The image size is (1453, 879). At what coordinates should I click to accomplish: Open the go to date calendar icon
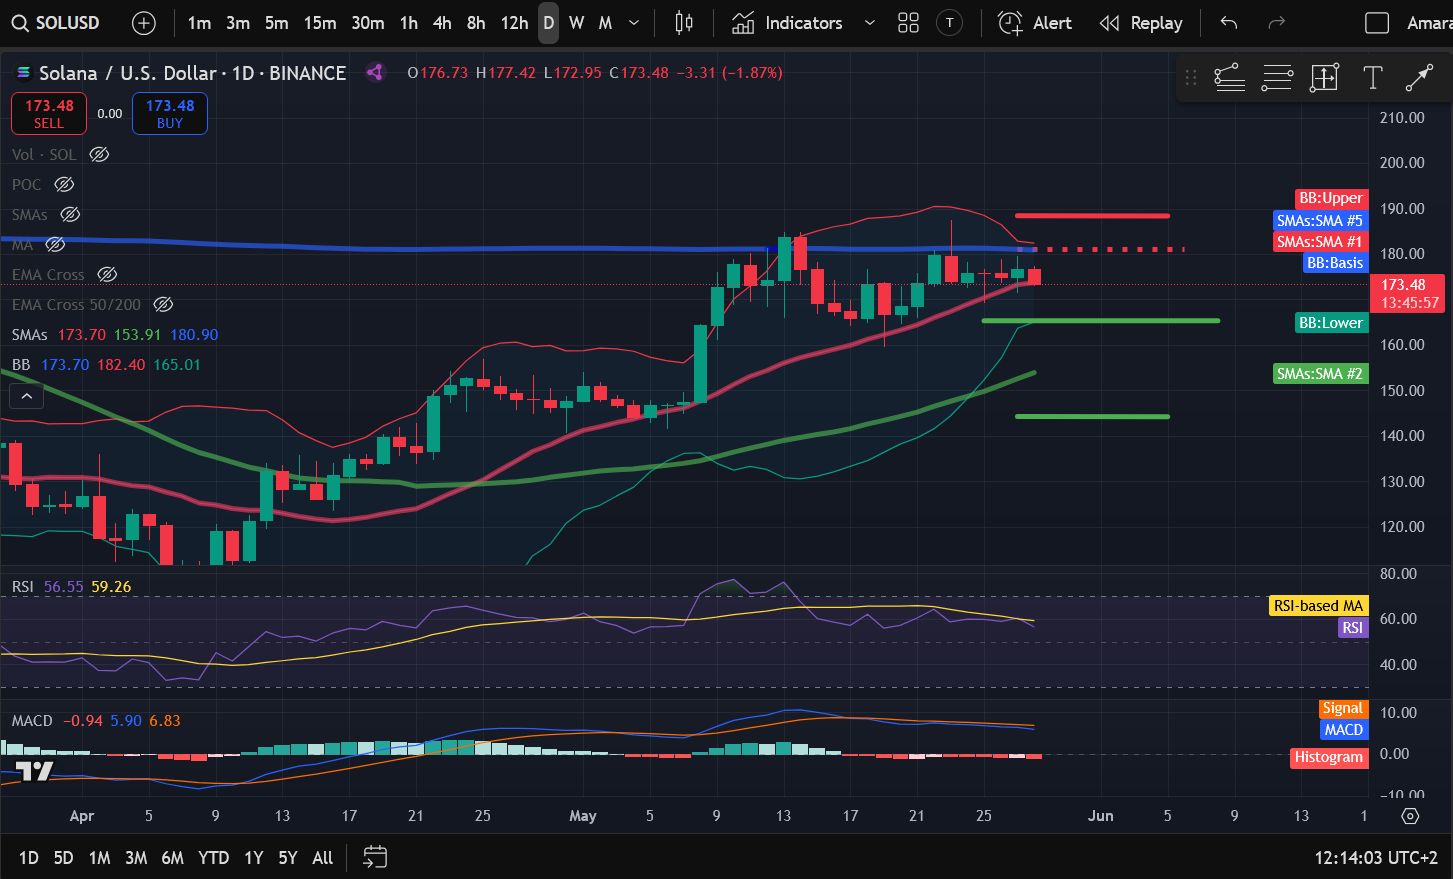[x=375, y=857]
